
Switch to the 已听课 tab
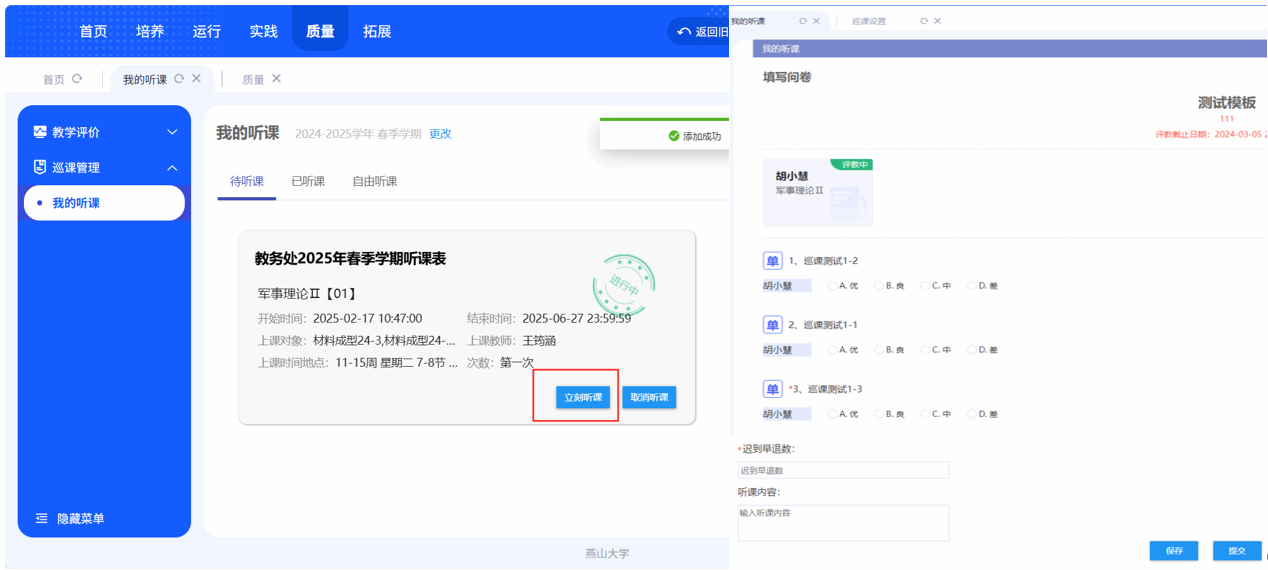pos(308,181)
